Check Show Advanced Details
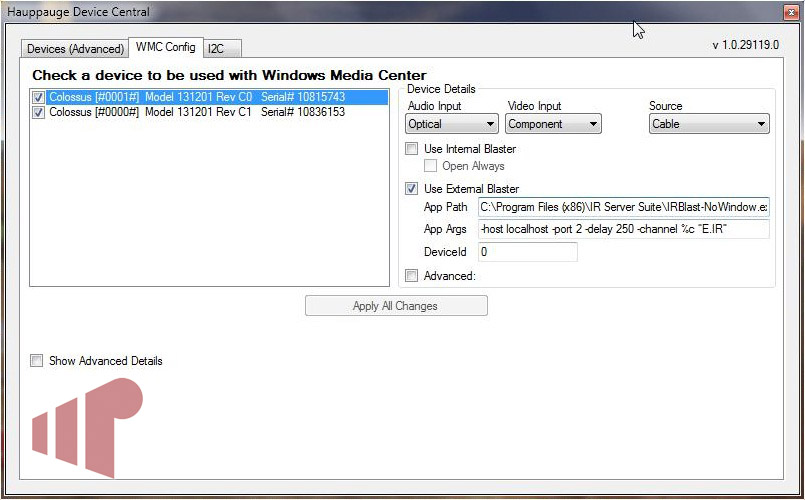Screen dimensions: 805x500 [36, 361]
